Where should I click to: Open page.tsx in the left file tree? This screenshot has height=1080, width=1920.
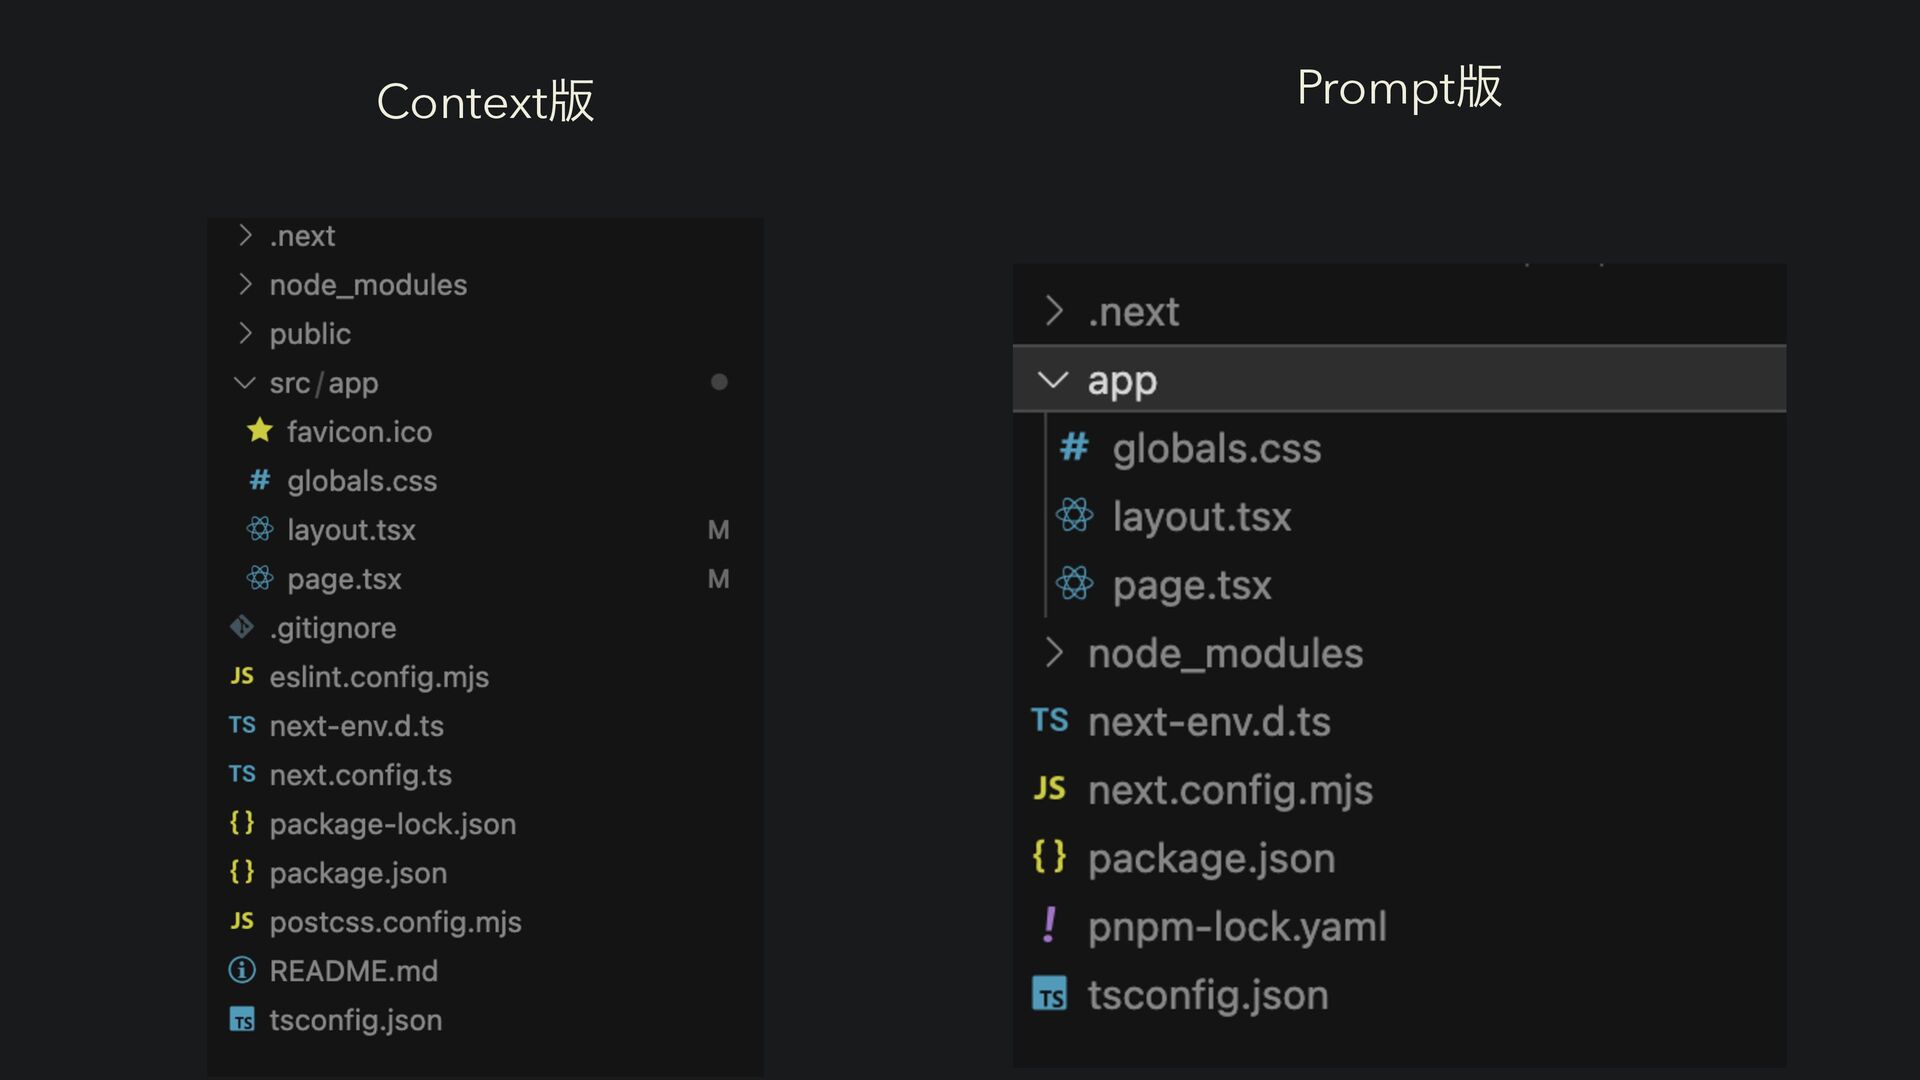(344, 579)
